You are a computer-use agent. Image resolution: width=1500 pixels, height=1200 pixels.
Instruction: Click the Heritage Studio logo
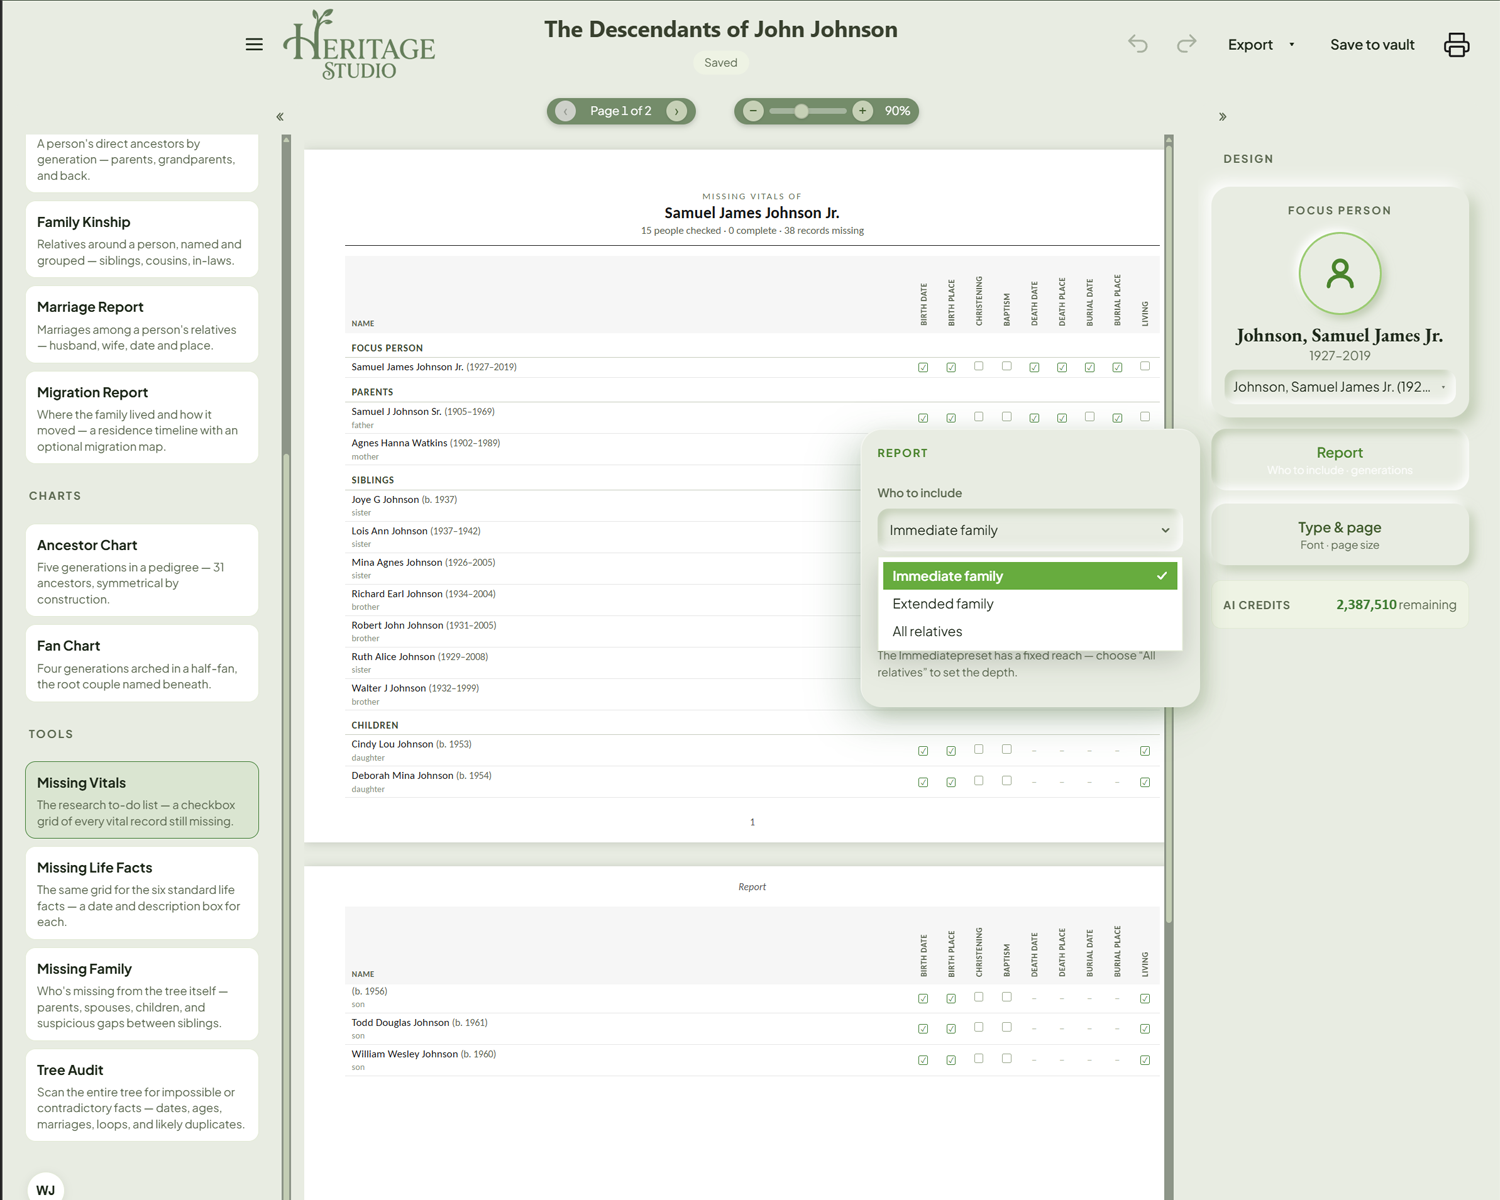tap(359, 44)
